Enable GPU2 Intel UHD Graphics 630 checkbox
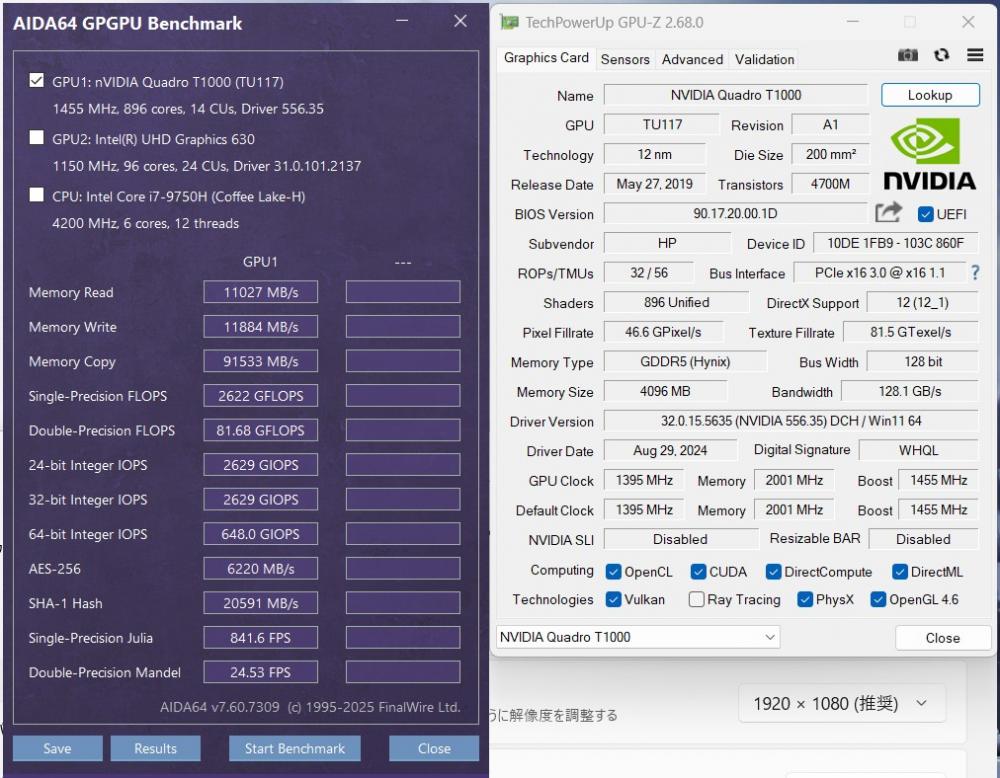Viewport: 1000px width, 778px height. (x=37, y=138)
